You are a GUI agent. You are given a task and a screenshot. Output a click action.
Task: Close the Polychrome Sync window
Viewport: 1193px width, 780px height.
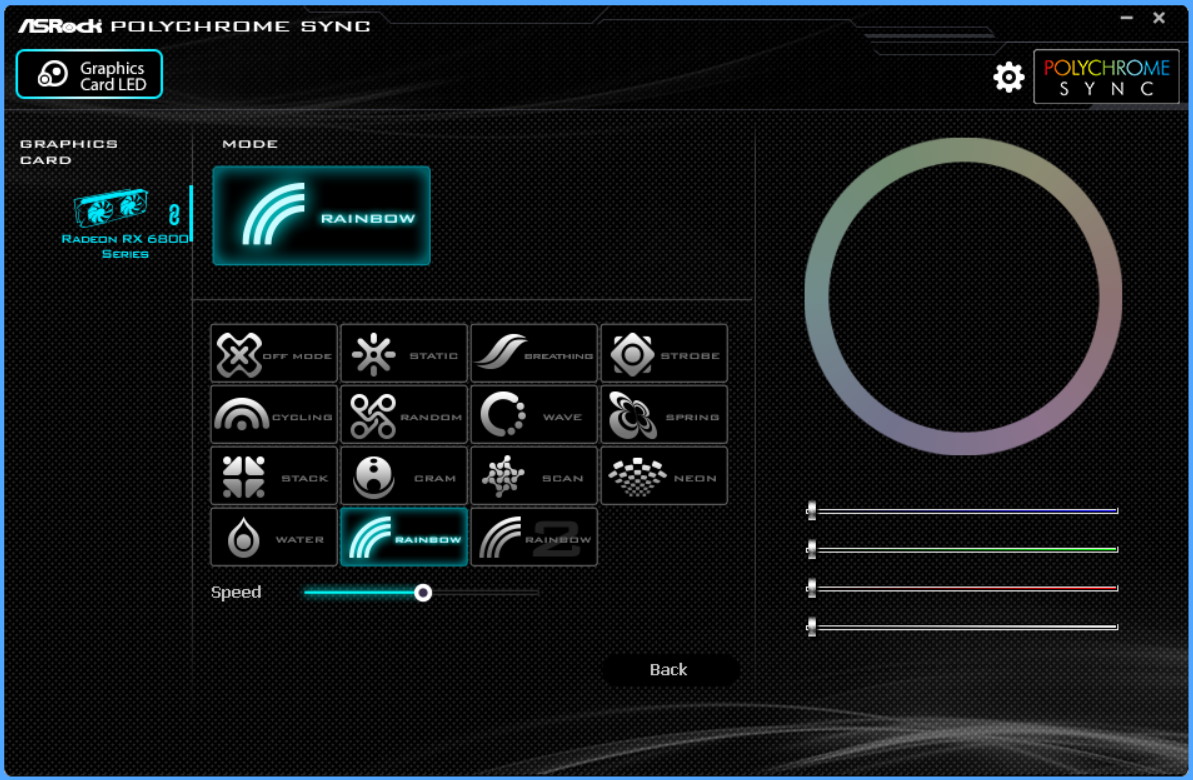pos(1159,18)
